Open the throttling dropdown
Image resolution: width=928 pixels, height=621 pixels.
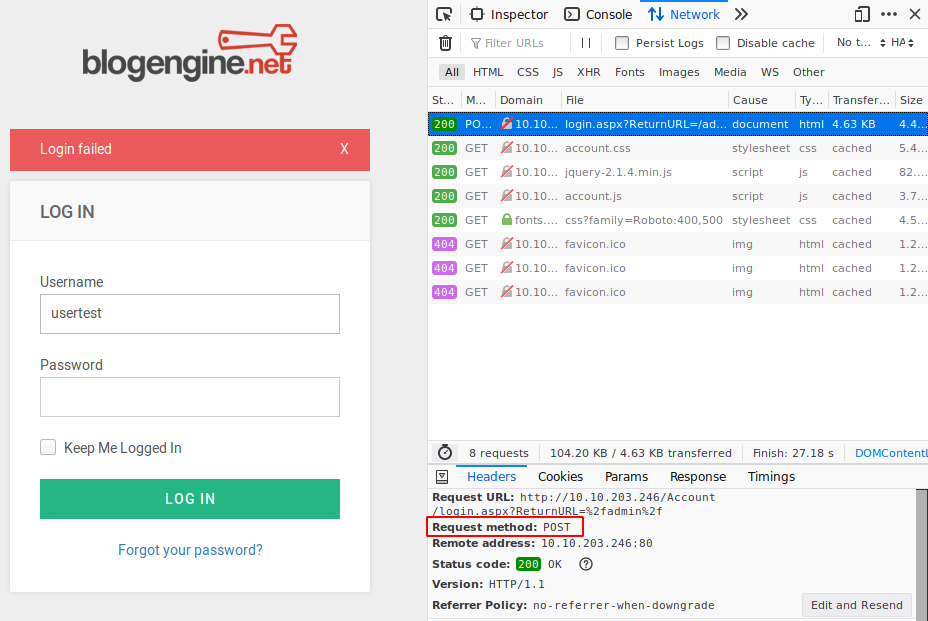[861, 43]
